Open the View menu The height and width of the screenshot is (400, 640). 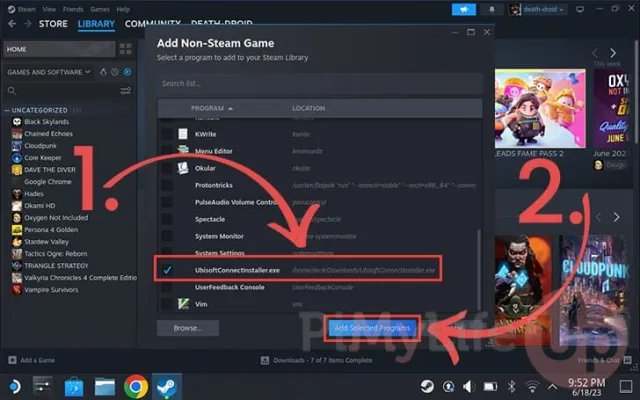[x=49, y=9]
